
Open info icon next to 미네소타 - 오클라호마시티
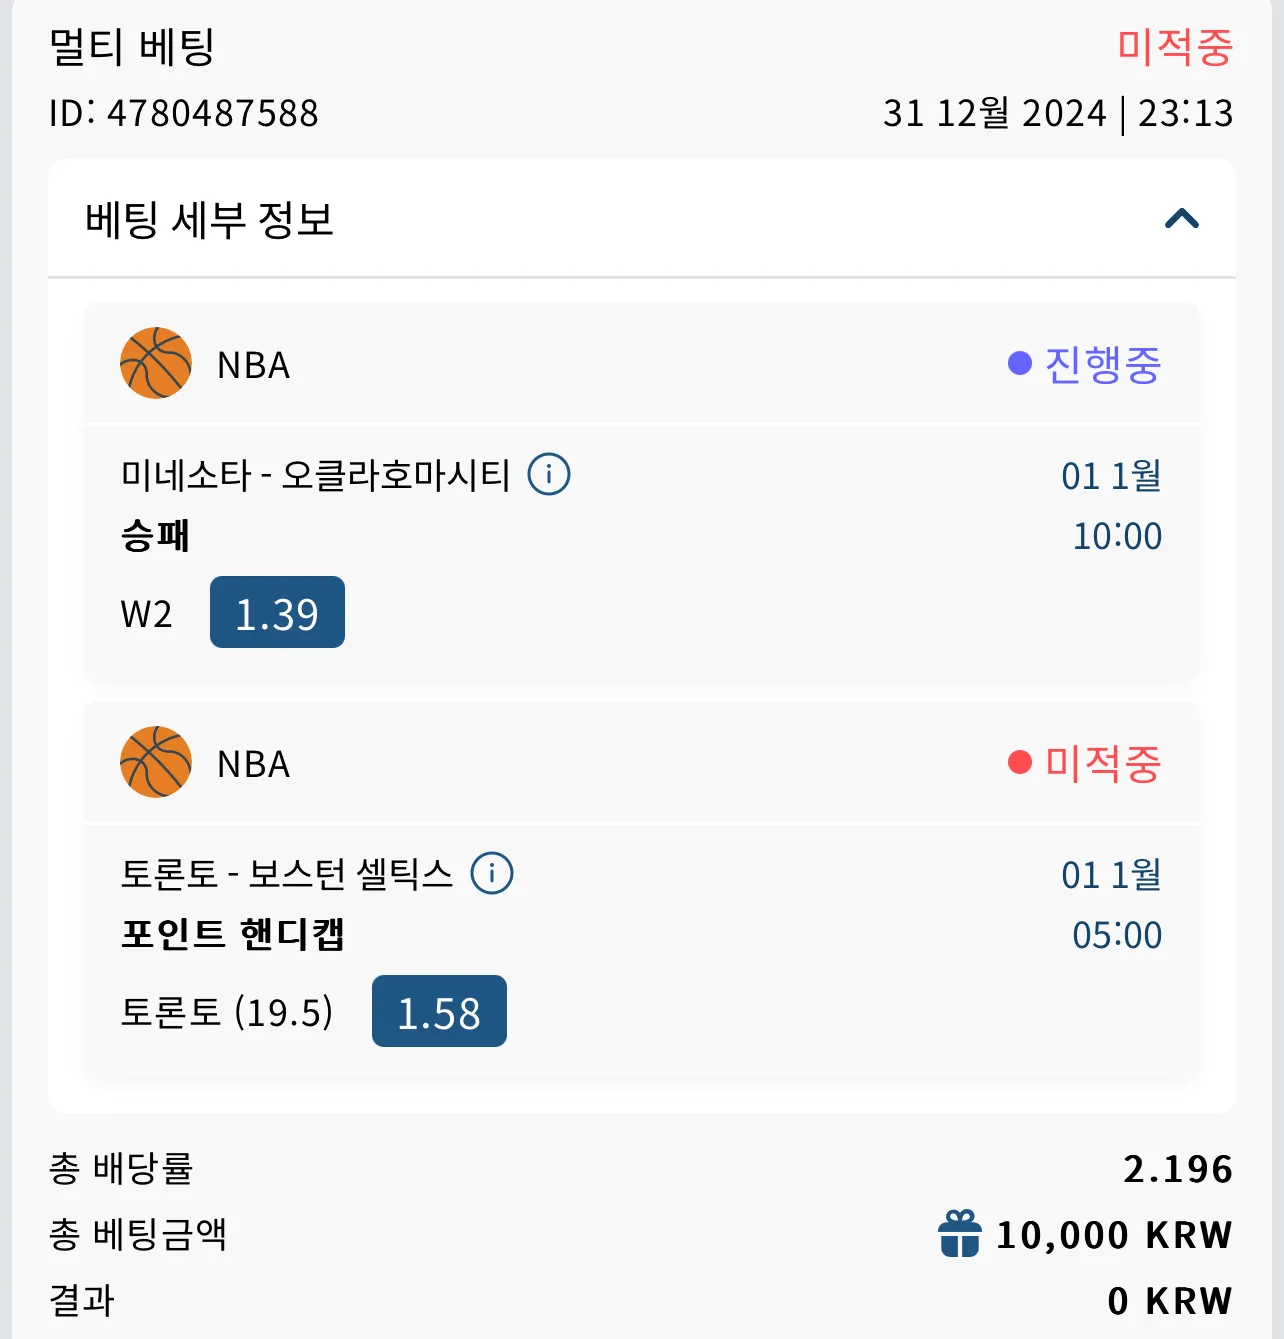pos(549,474)
